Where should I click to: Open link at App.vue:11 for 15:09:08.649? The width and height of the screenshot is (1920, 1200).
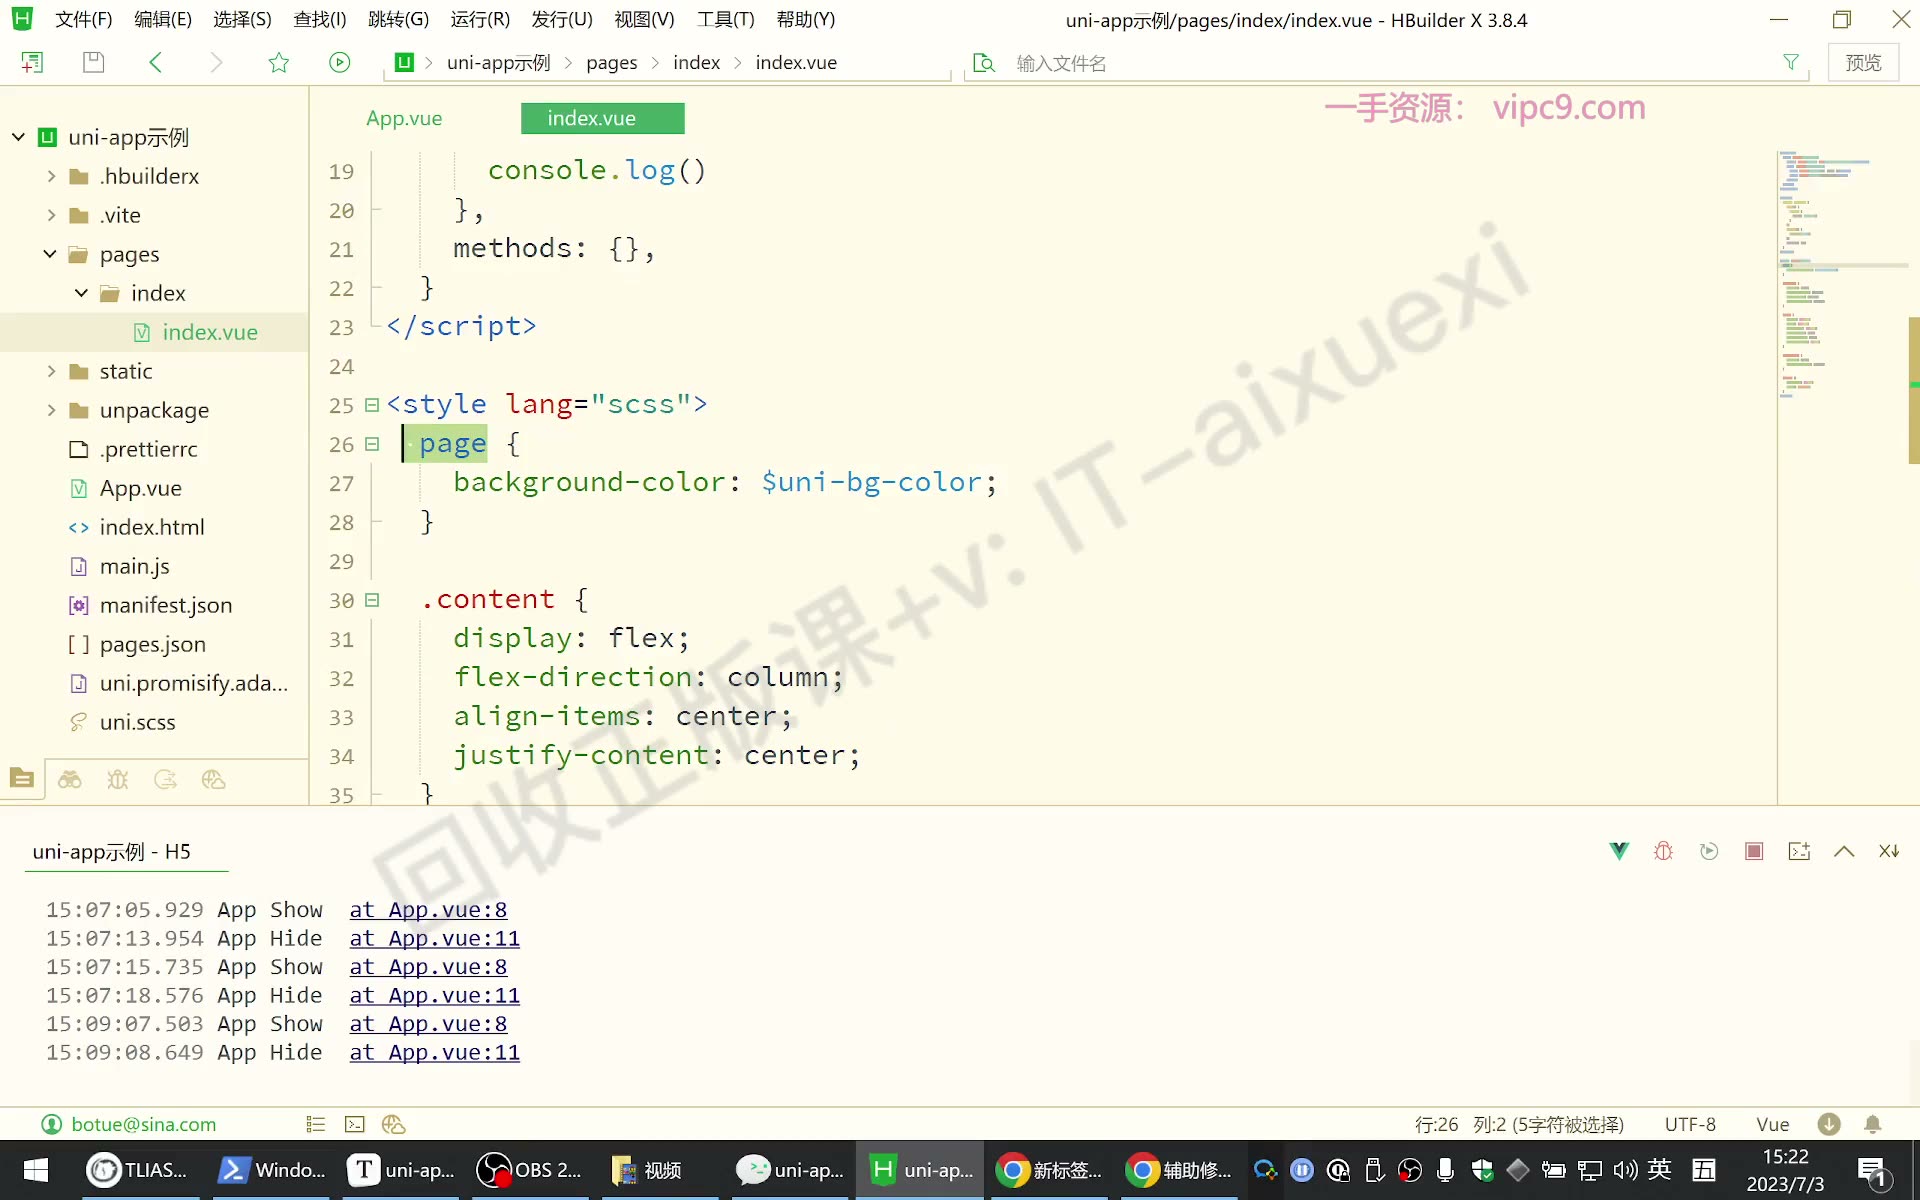tap(434, 1053)
